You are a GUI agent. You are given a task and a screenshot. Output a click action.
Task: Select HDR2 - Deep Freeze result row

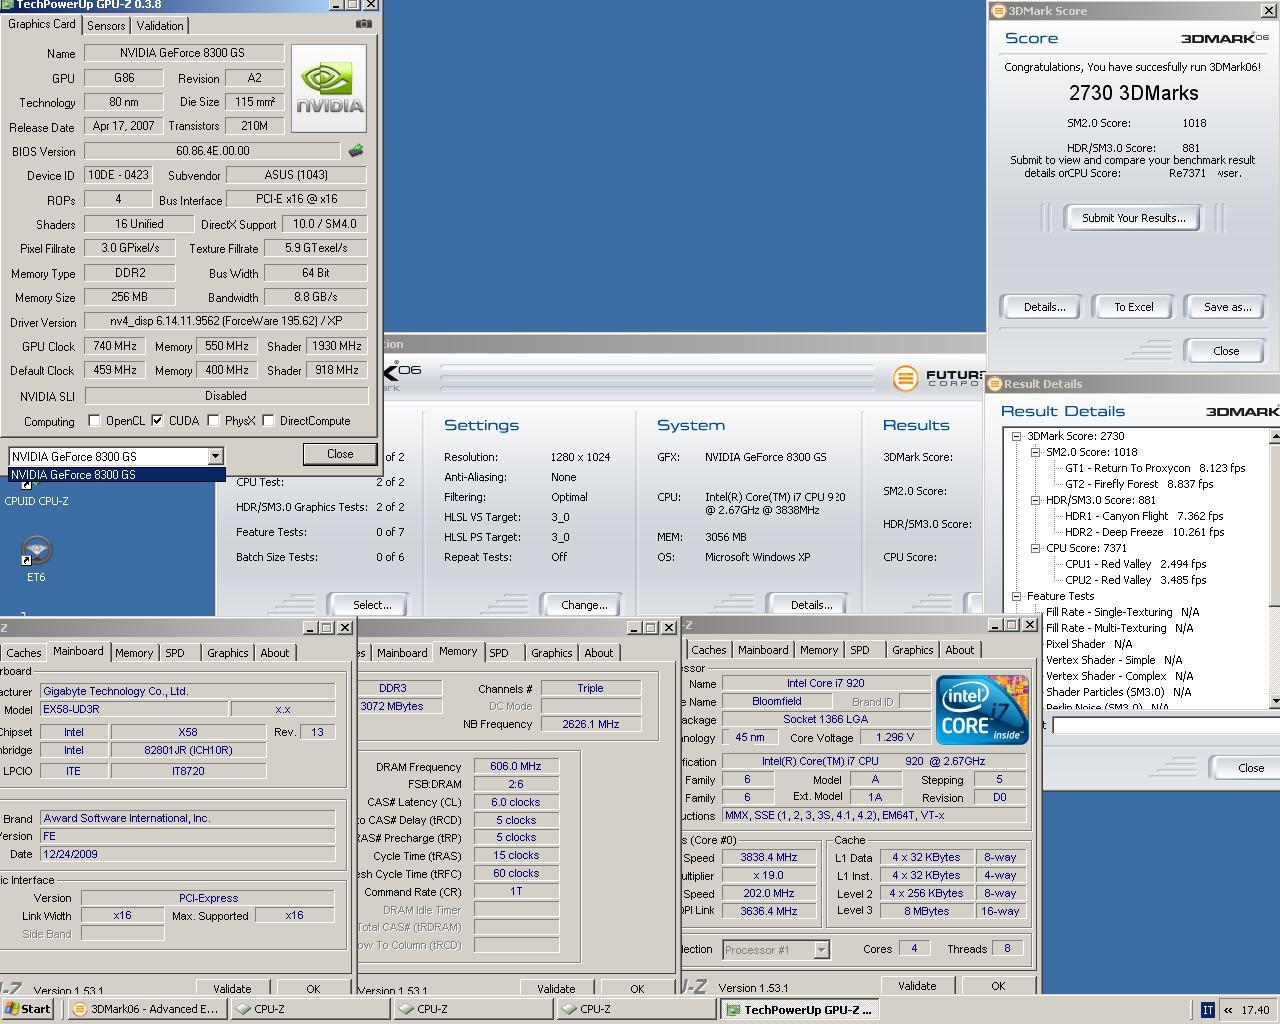pyautogui.click(x=1144, y=532)
